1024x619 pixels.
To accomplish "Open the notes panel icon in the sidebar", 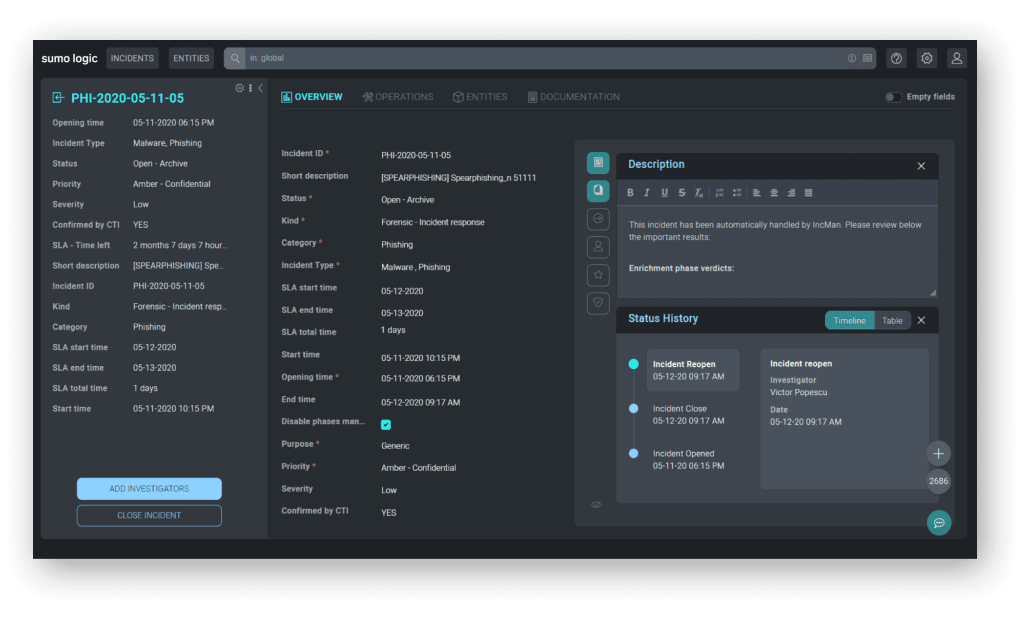I will coord(598,163).
